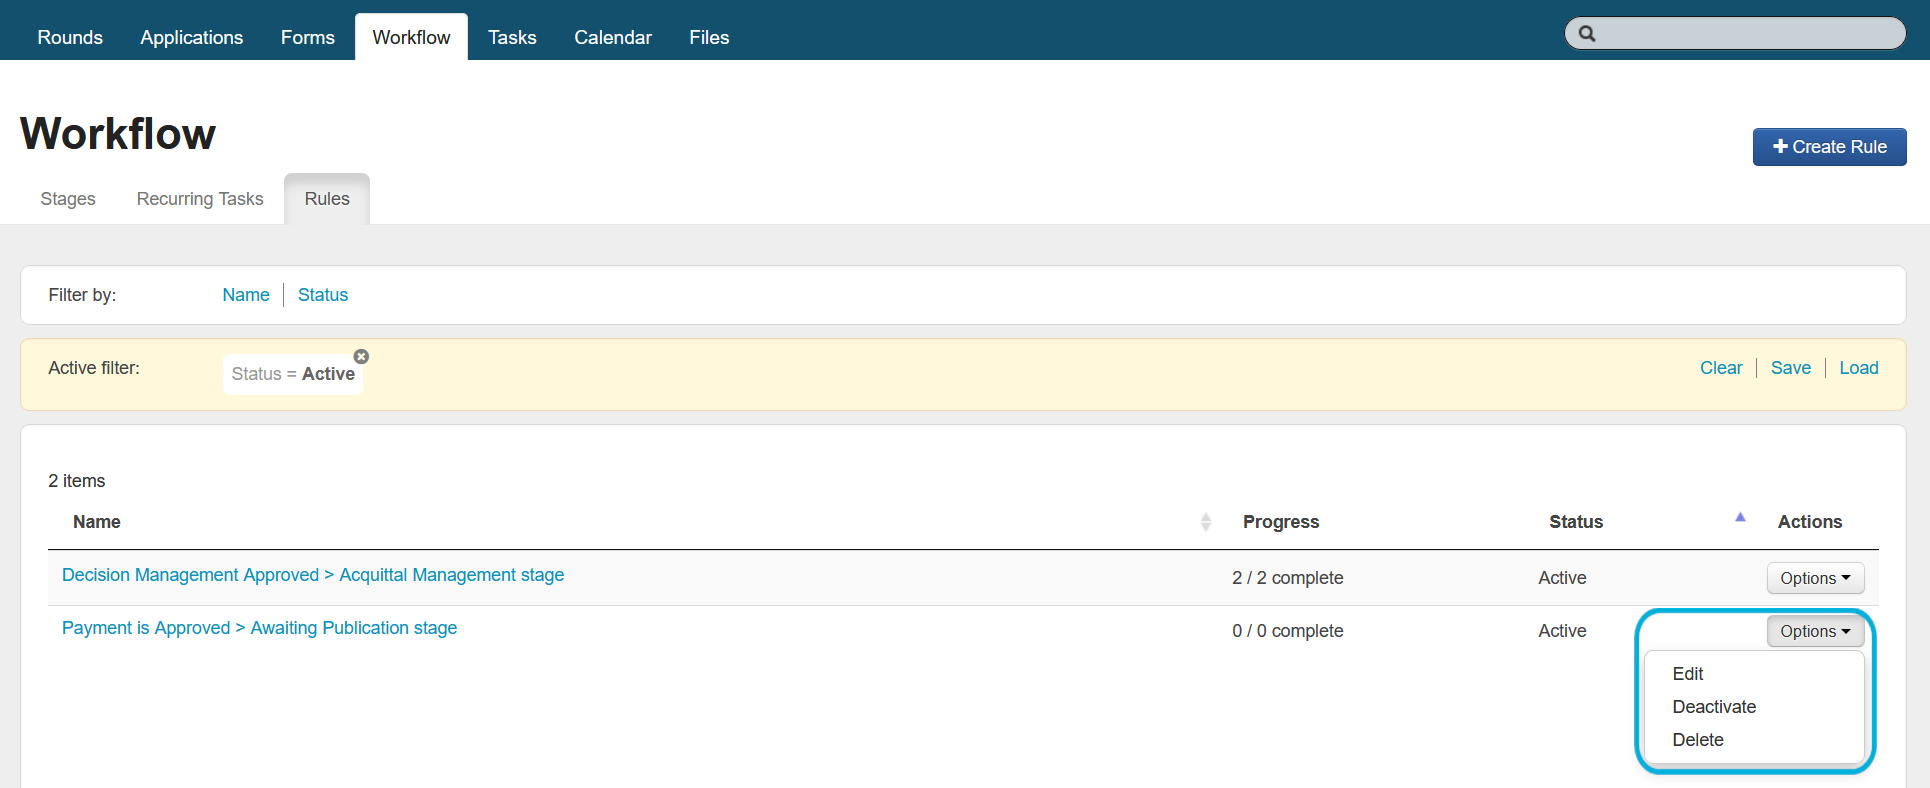The image size is (1930, 788).
Task: Open the Calendar navigation tab
Action: coord(612,37)
